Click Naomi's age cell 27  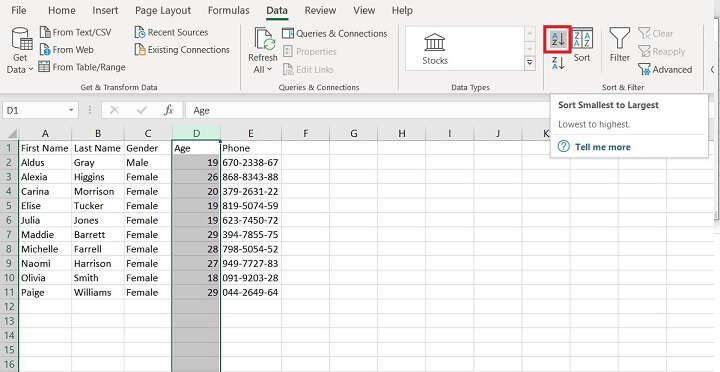tap(197, 264)
